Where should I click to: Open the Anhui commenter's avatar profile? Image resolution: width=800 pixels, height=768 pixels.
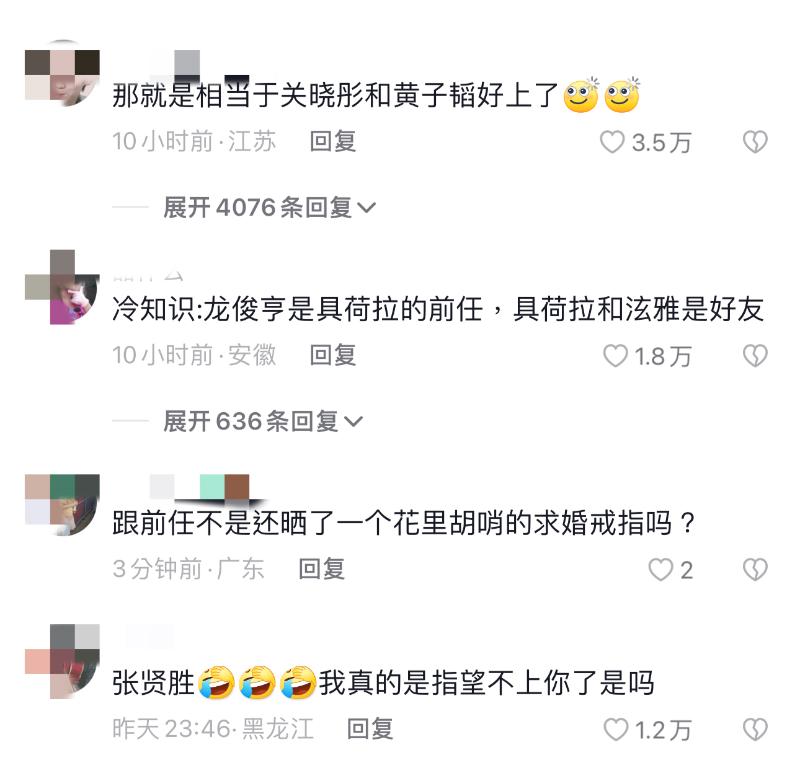[x=62, y=287]
